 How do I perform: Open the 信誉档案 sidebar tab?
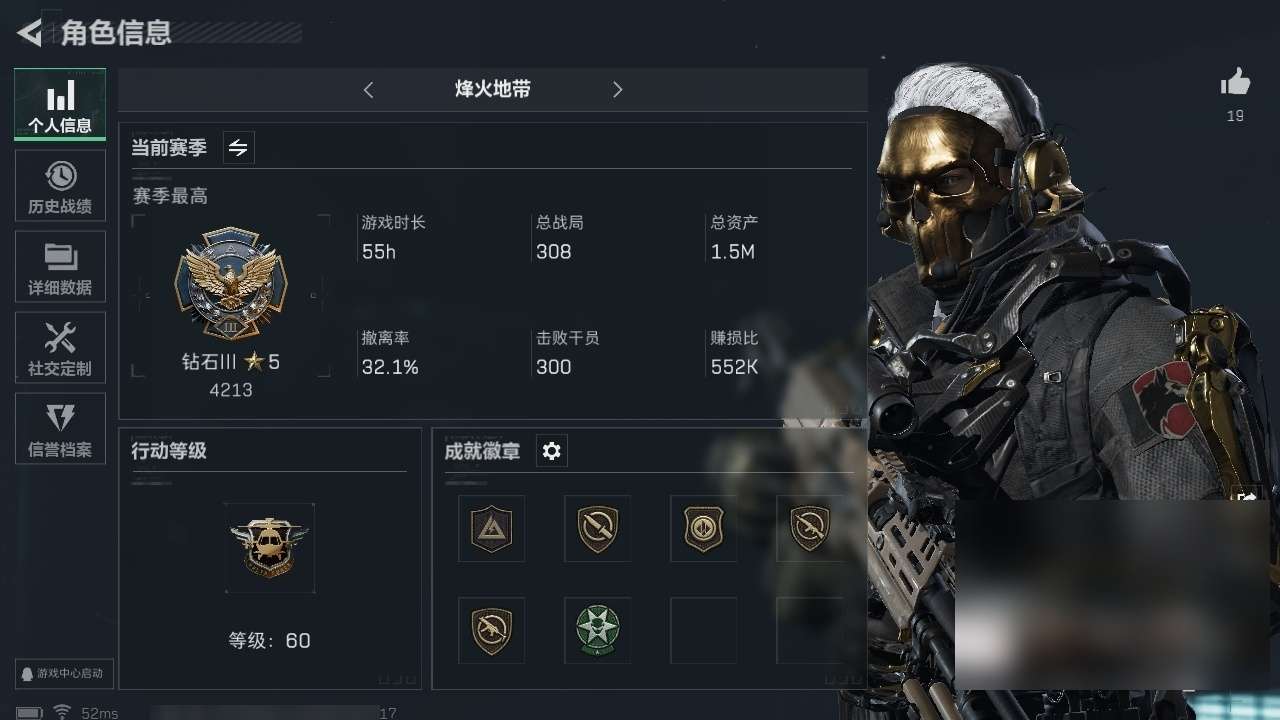[60, 429]
